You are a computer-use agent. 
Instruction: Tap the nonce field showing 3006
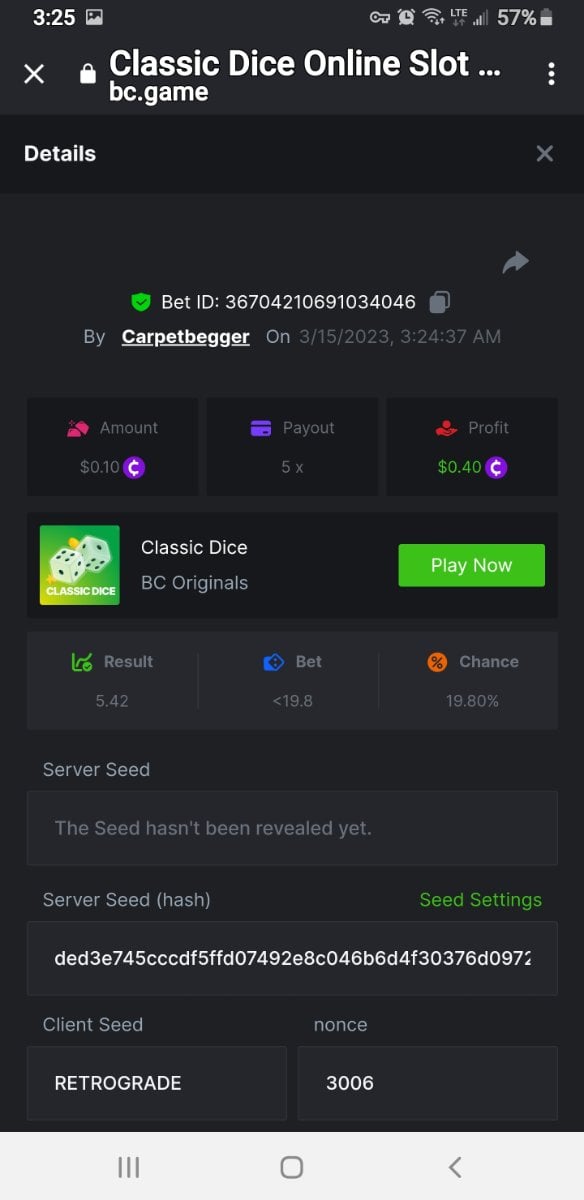pyautogui.click(x=428, y=1083)
